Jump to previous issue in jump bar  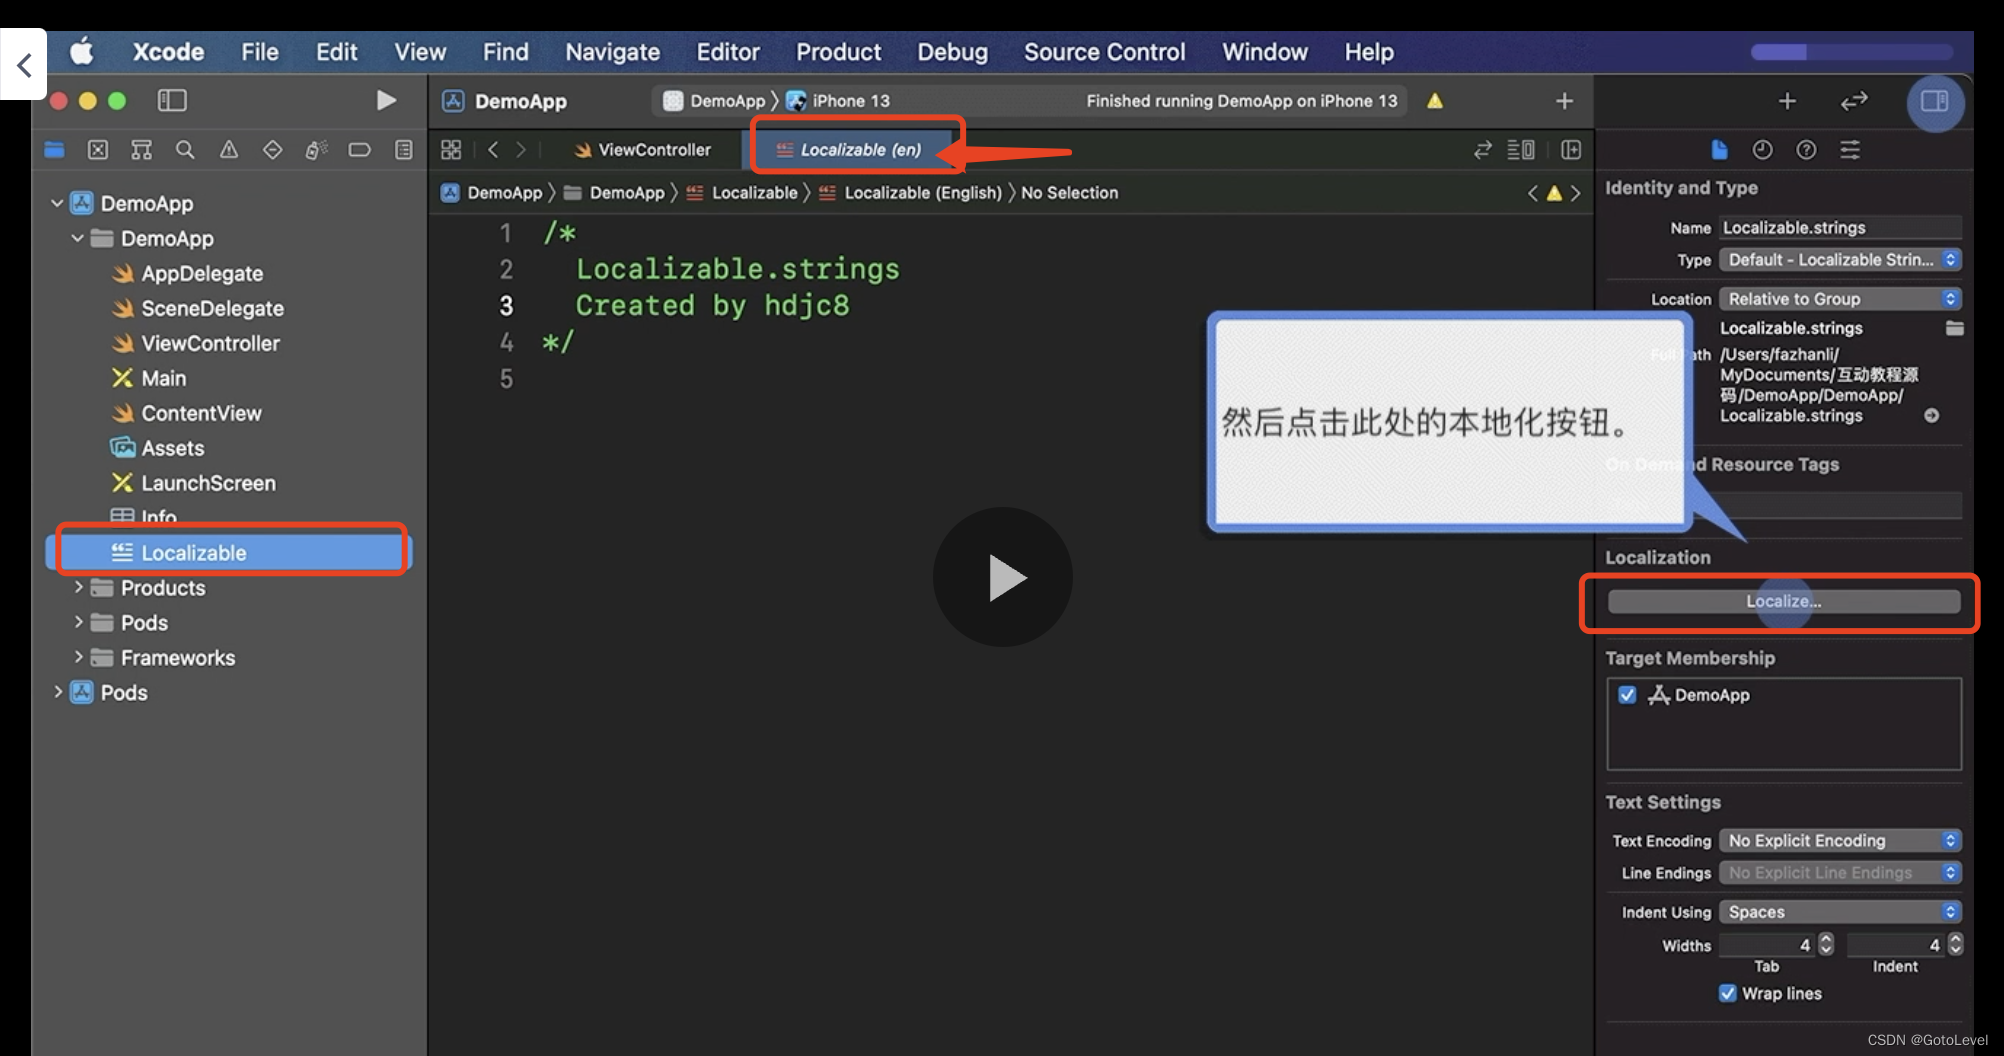(x=1532, y=193)
